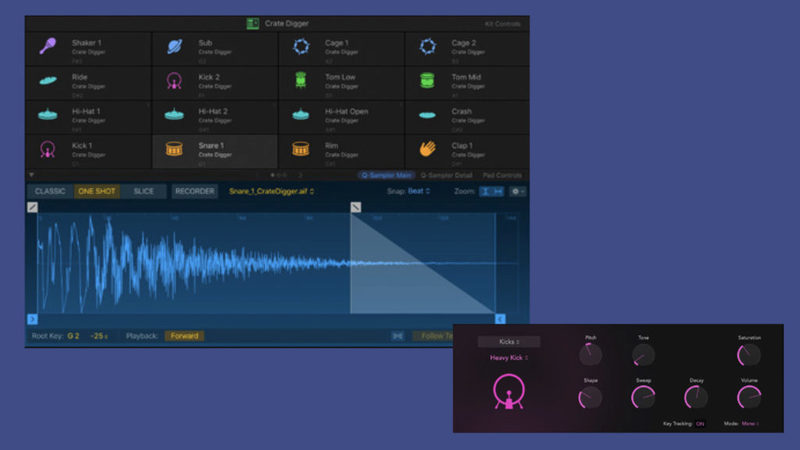Trigger the Clap 1 hand icon
This screenshot has height=450, width=800.
[x=427, y=149]
